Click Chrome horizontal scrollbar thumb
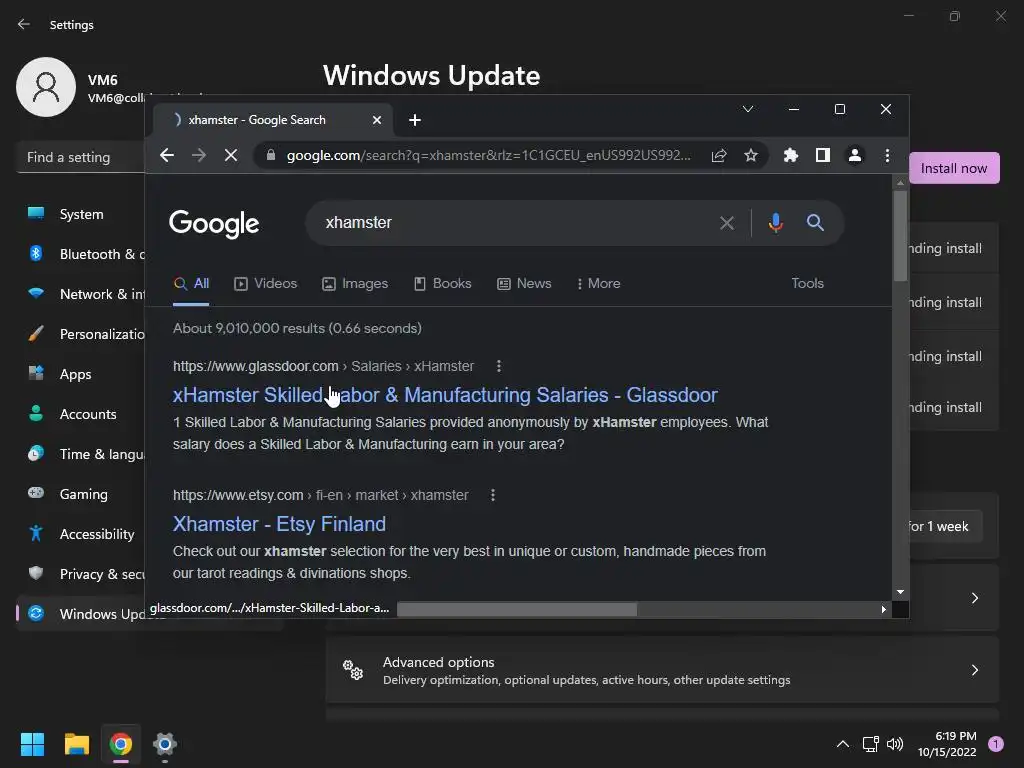 (x=517, y=609)
